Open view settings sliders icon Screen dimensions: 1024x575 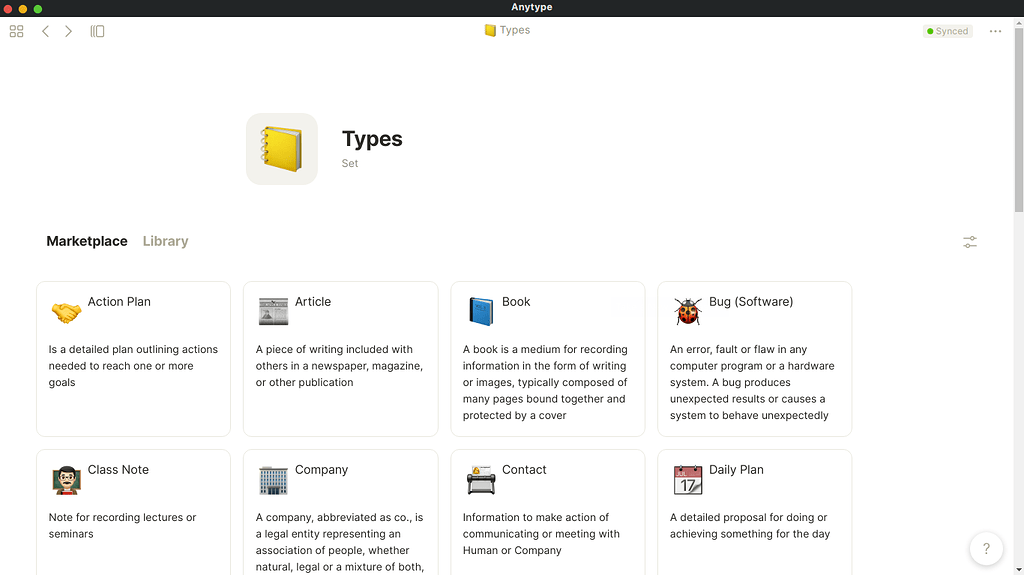969,242
